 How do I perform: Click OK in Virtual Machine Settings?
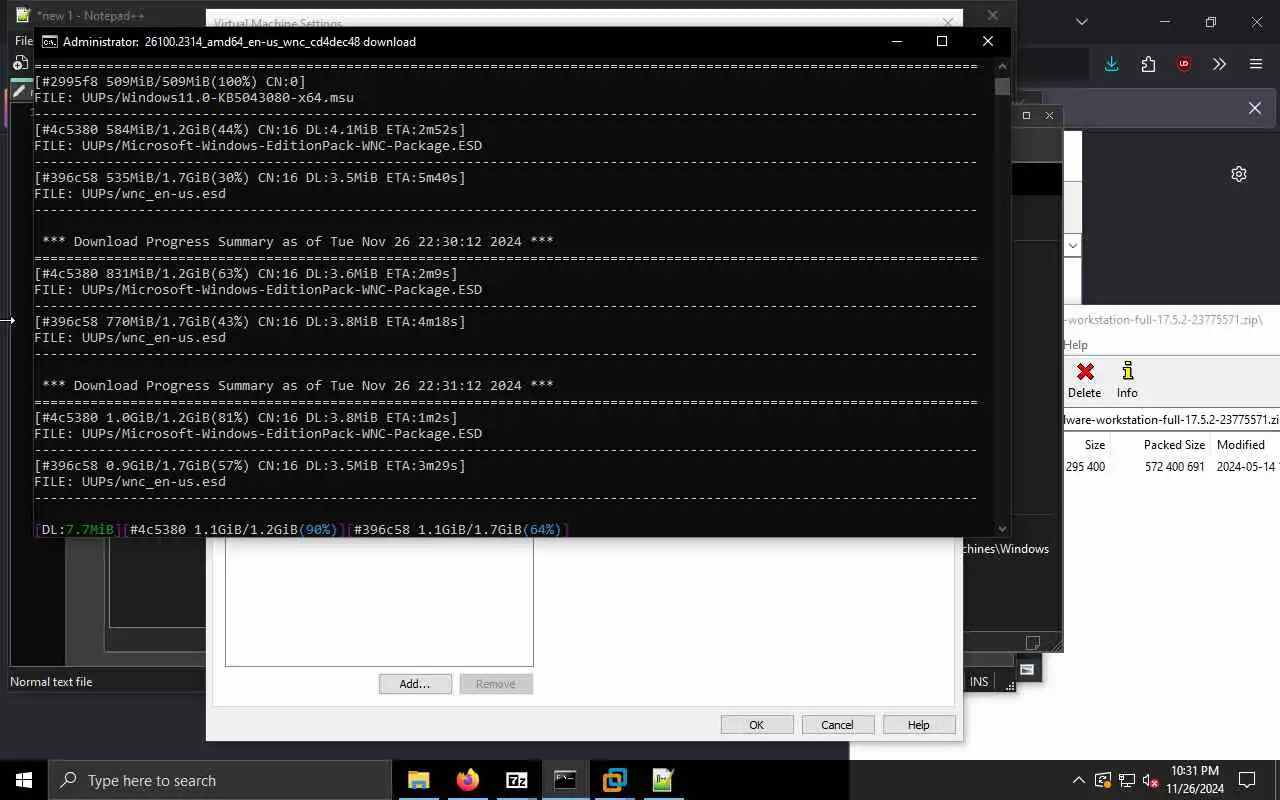click(757, 725)
